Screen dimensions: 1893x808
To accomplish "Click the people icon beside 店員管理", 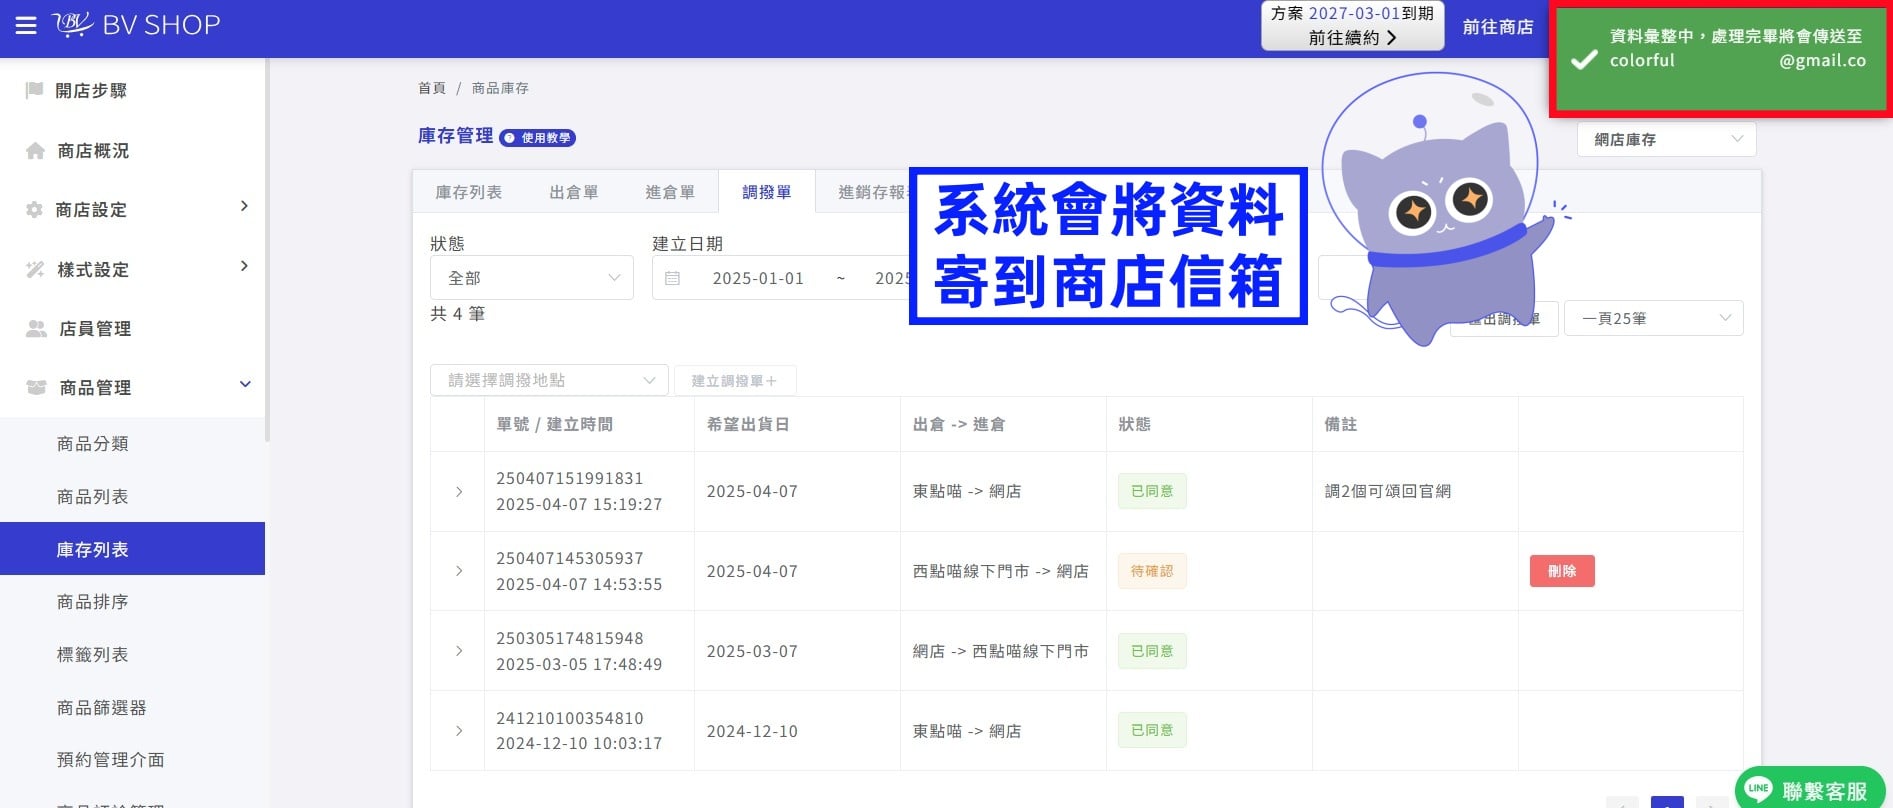I will [x=36, y=329].
